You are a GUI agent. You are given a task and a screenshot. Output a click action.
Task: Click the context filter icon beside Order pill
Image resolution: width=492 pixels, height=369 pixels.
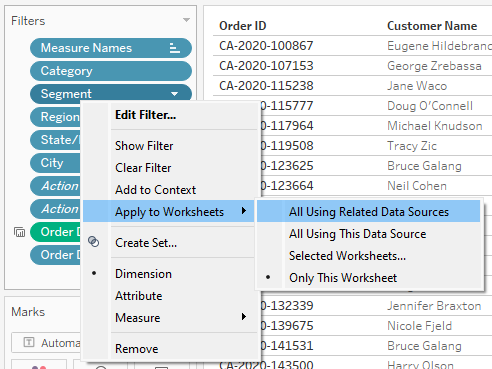pos(20,232)
